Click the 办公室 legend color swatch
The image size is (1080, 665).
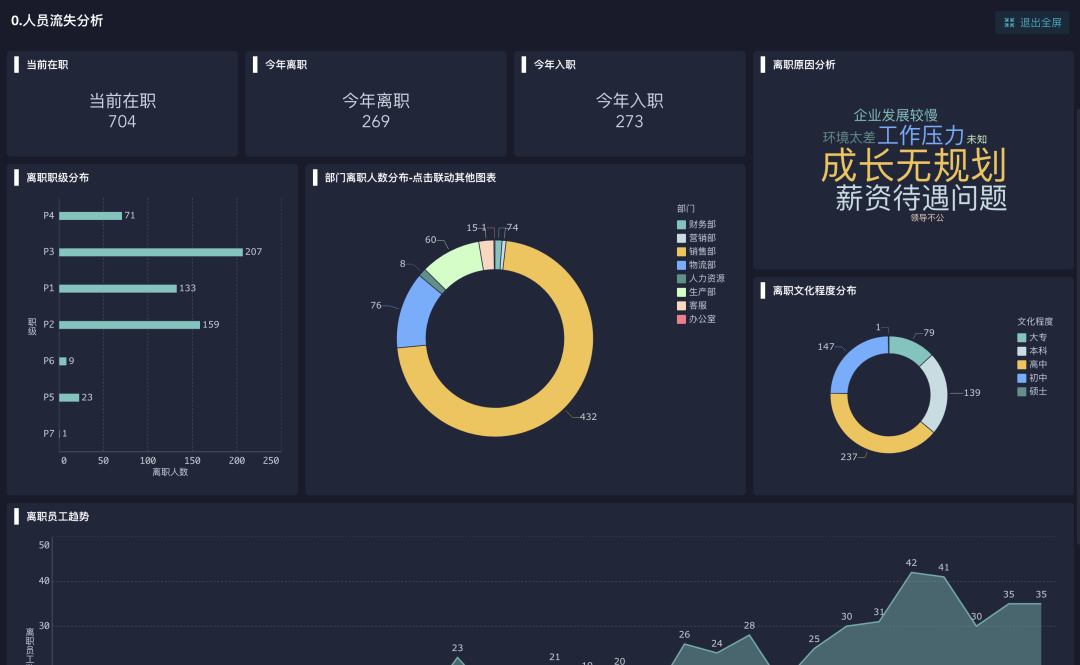[682, 319]
